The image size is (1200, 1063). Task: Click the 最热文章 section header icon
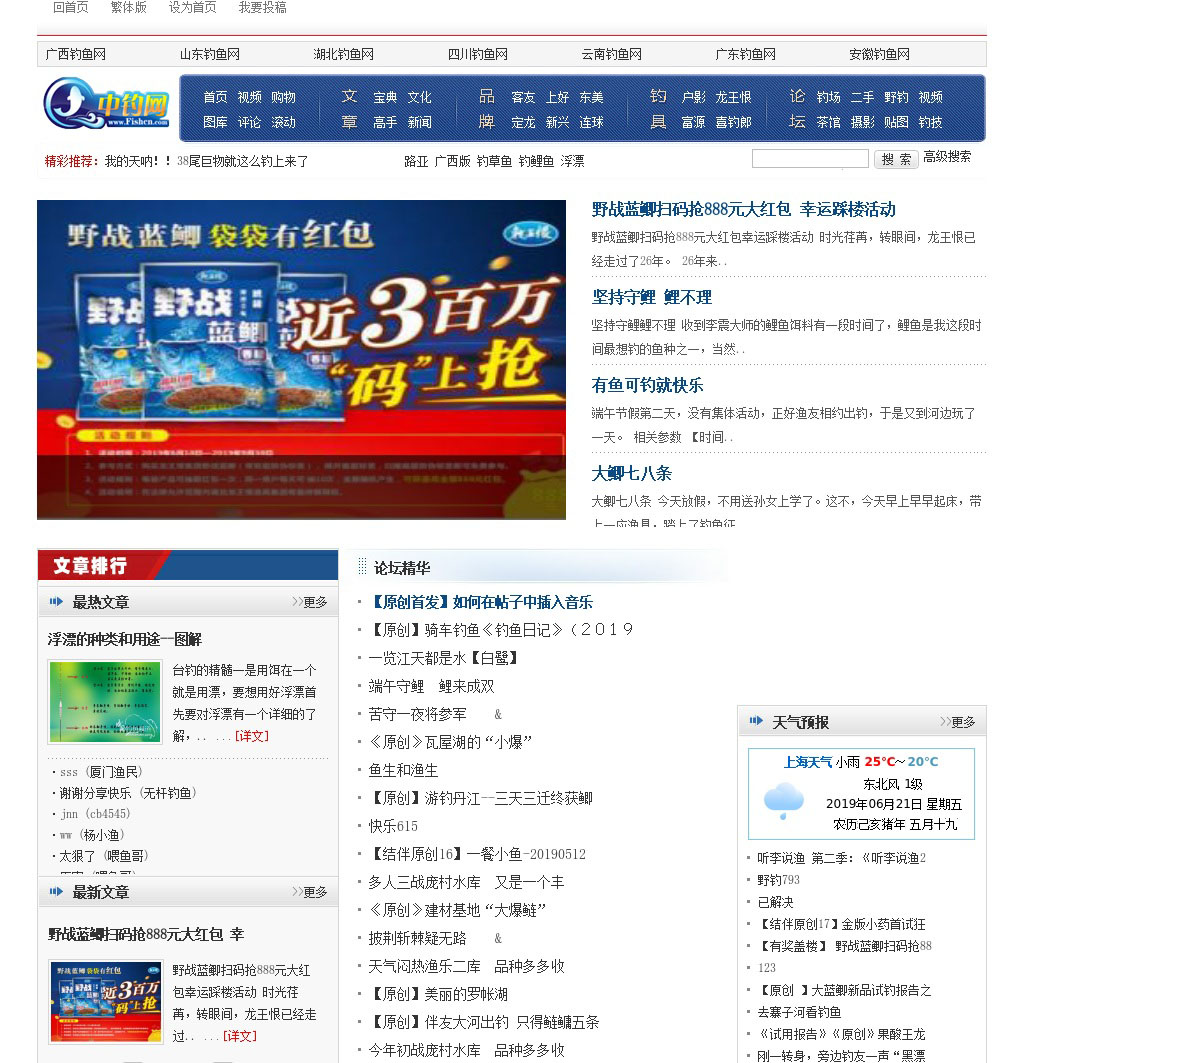(56, 602)
